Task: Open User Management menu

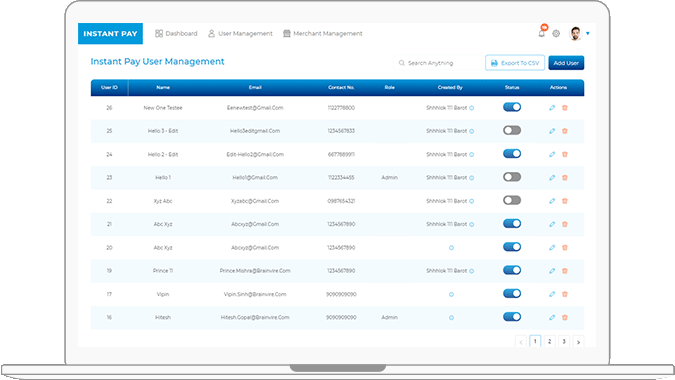Action: point(240,34)
